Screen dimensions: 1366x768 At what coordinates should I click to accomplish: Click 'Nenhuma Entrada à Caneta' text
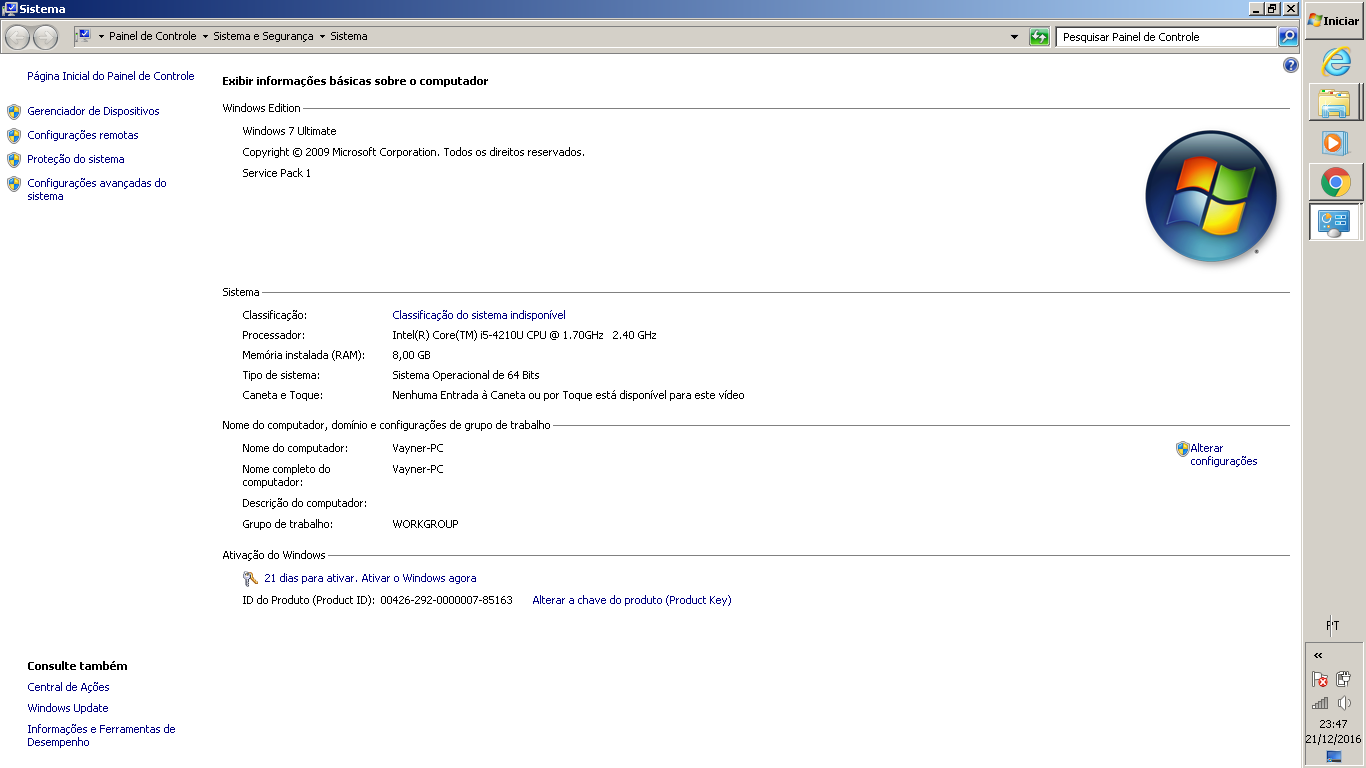(568, 395)
